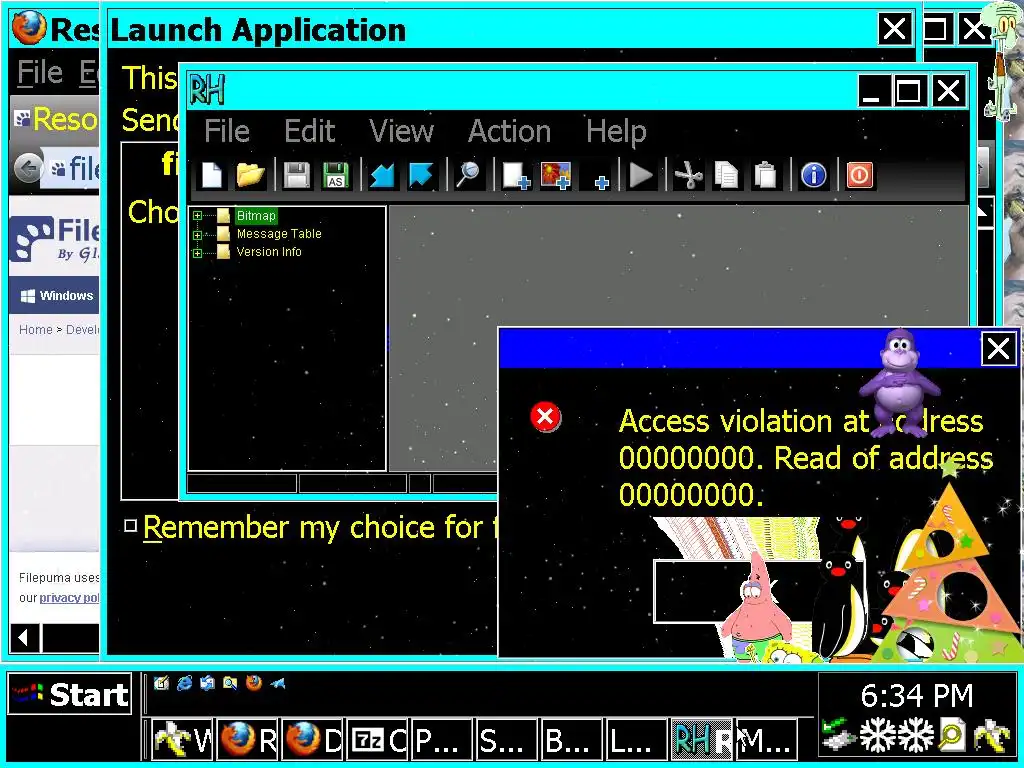
Task: Click the Filepuma logo in Firefox page
Action: click(x=56, y=239)
